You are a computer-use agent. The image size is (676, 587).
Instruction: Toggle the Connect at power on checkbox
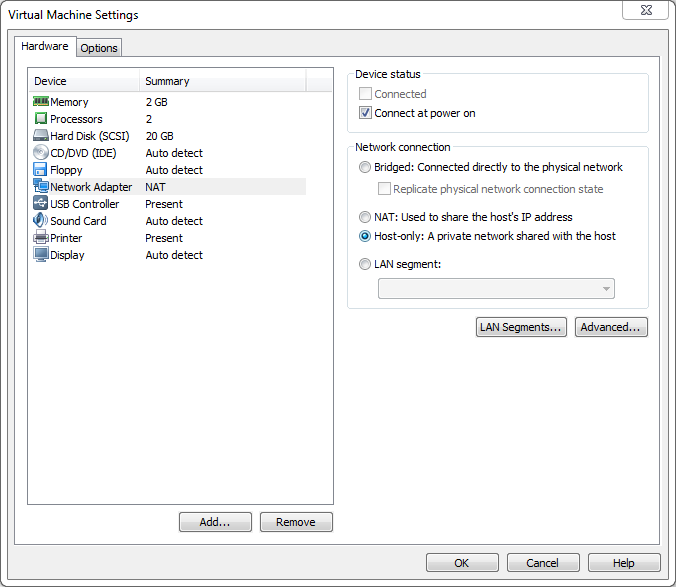coord(365,113)
